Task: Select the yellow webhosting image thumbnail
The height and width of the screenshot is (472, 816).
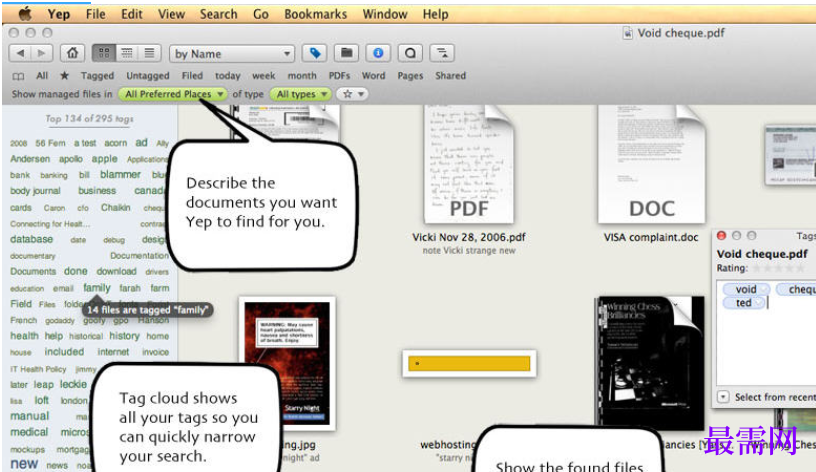Action: 469,363
